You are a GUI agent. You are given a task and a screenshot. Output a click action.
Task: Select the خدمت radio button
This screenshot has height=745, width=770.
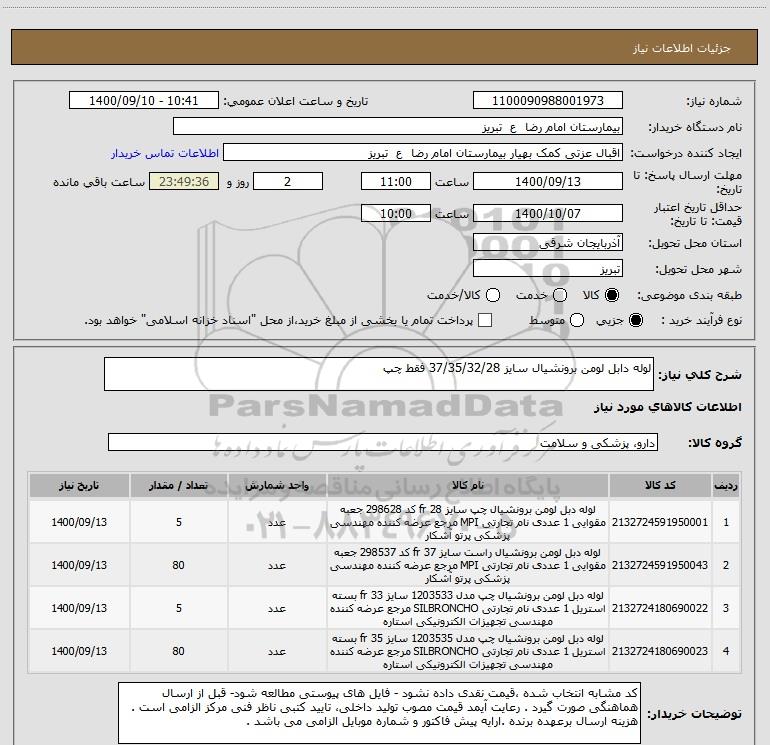click(x=560, y=295)
